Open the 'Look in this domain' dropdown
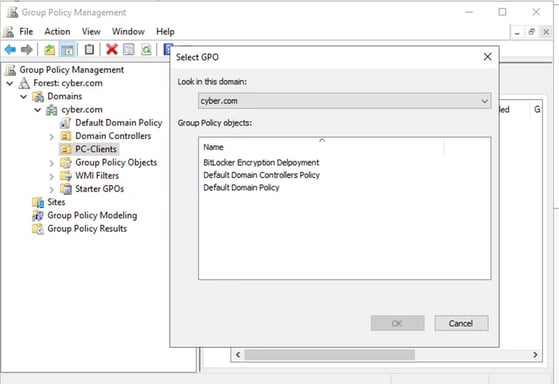Viewport: 559px width, 384px height. click(344, 101)
